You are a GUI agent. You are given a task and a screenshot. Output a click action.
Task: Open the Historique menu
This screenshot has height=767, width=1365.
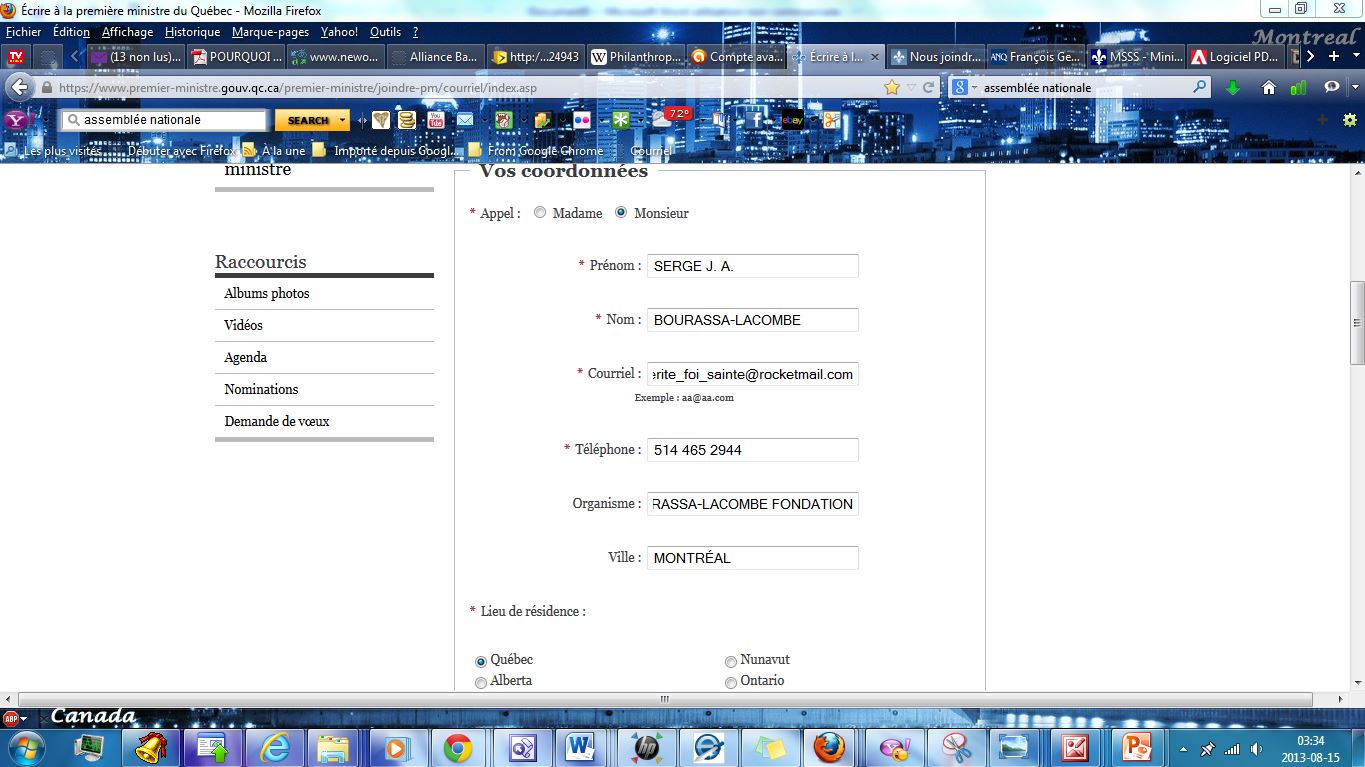(x=192, y=32)
